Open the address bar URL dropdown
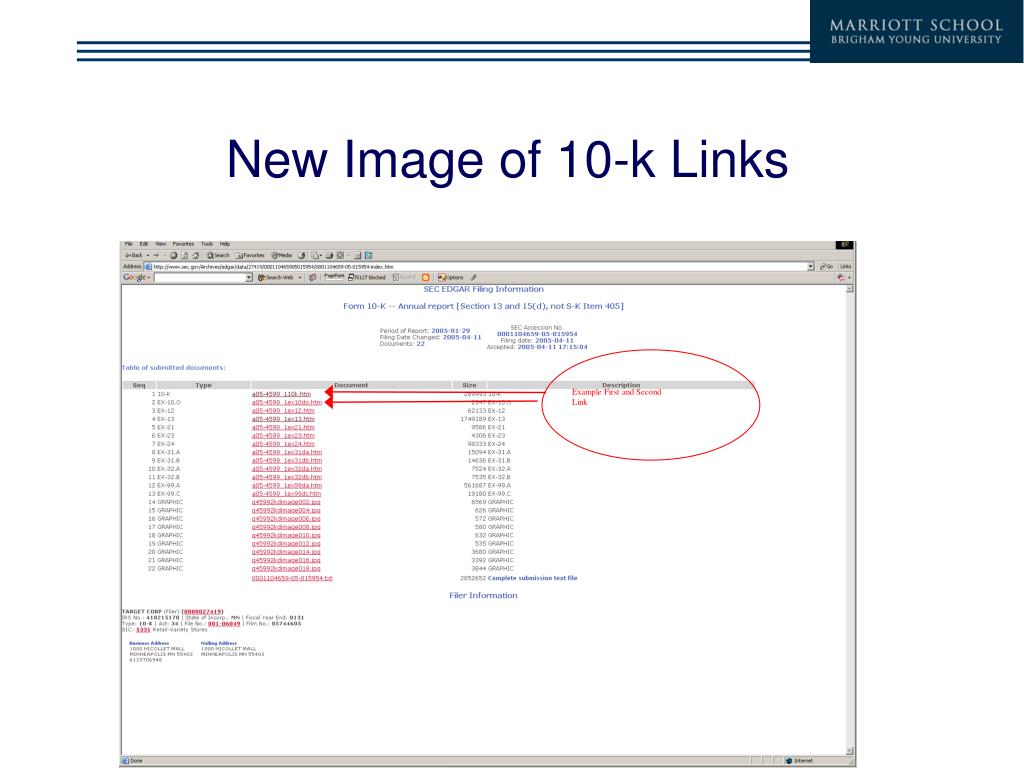This screenshot has height=768, width=1024. [811, 266]
